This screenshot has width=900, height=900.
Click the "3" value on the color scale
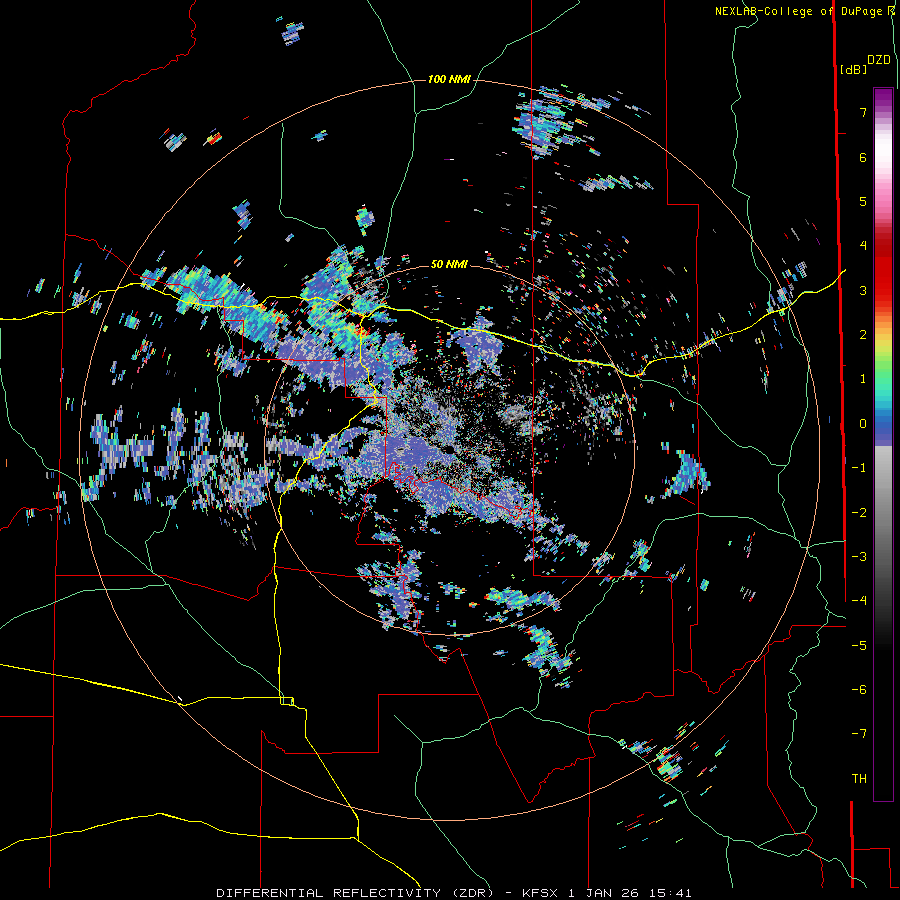click(x=863, y=290)
